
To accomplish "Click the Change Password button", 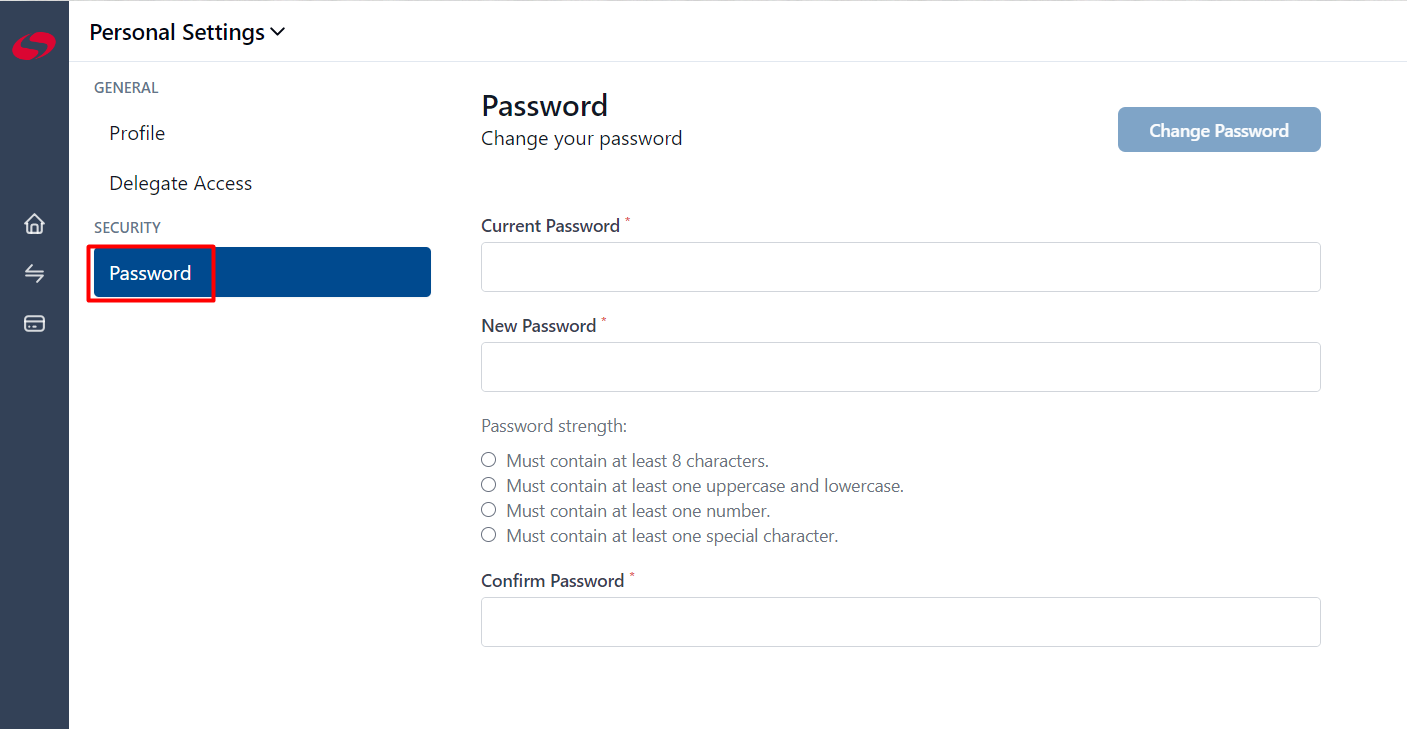I will click(x=1219, y=130).
